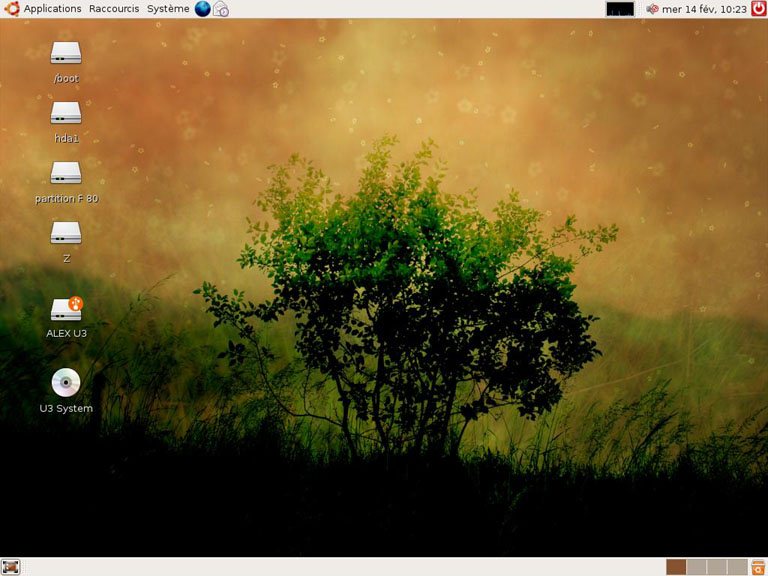The image size is (768, 576).
Task: Open the Système menu
Action: (x=168, y=9)
